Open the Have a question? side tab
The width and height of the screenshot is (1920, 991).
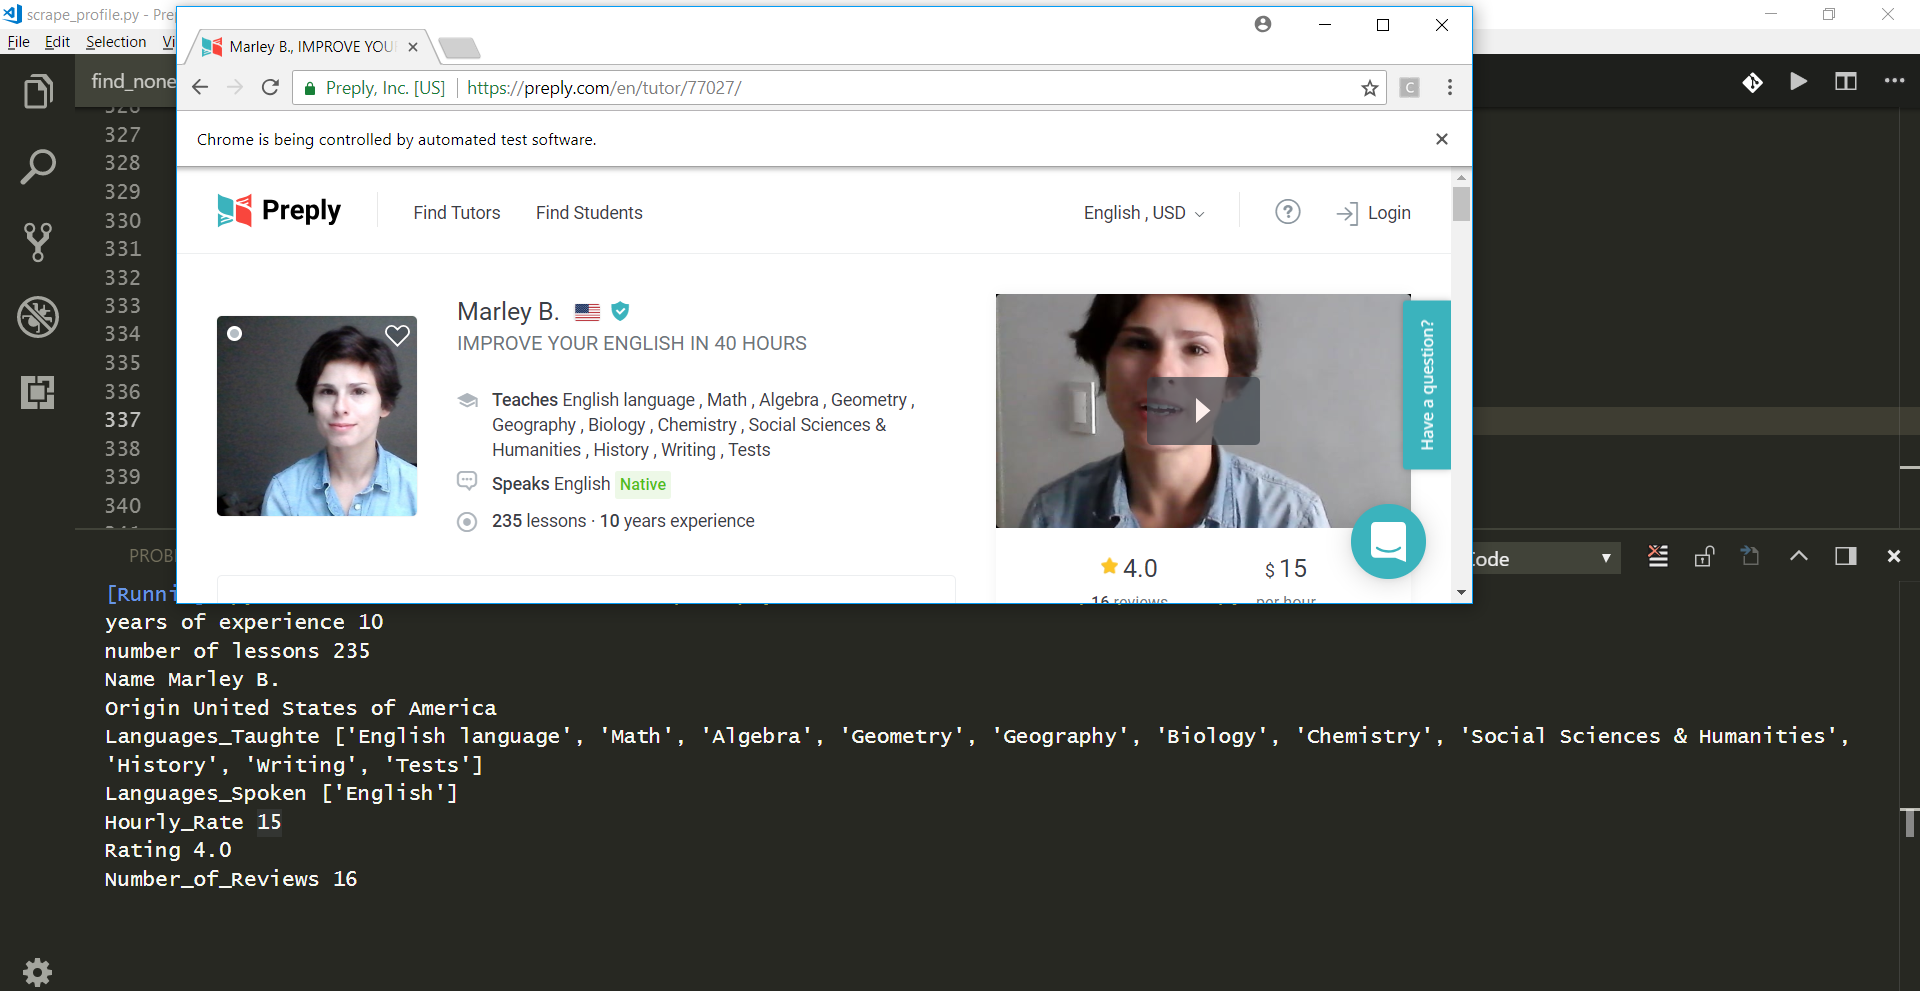tap(1427, 385)
